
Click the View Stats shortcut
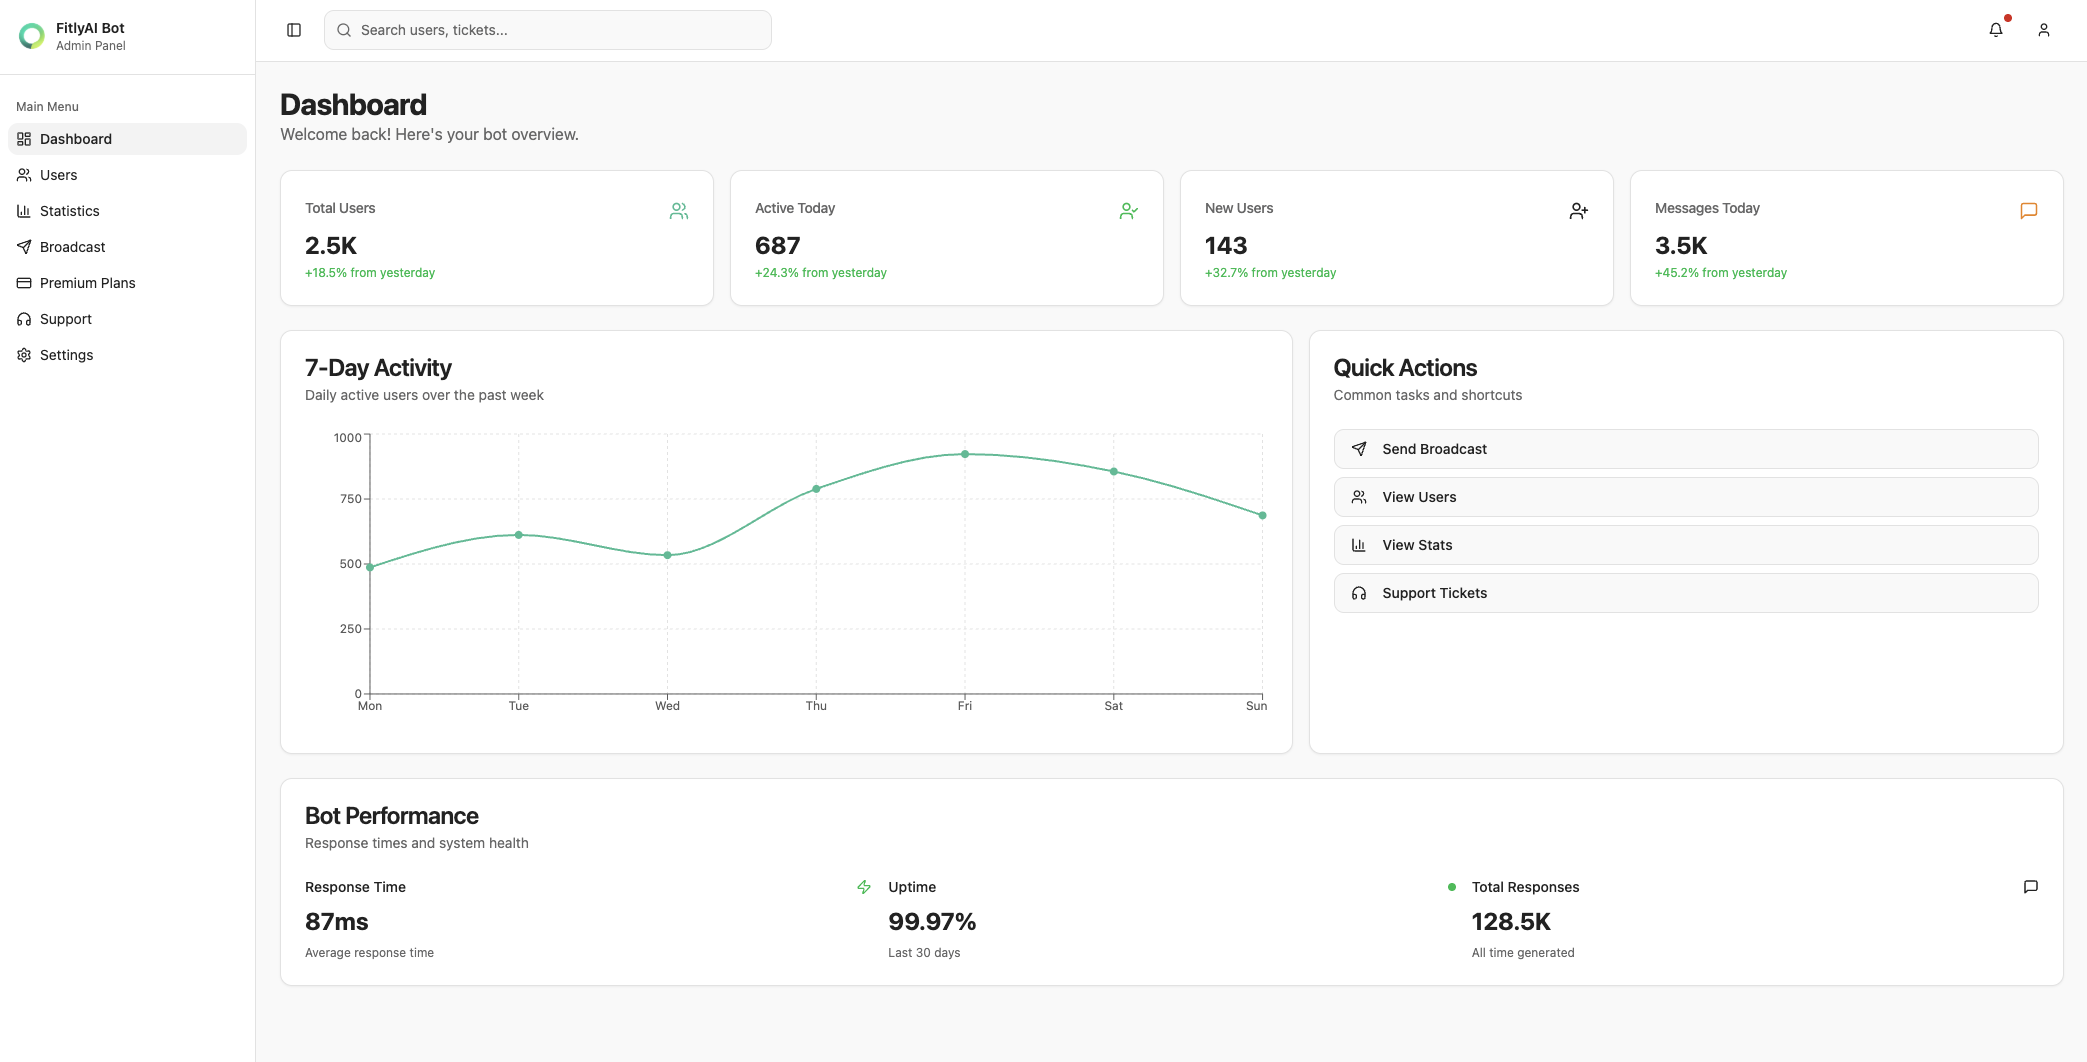coord(1685,544)
